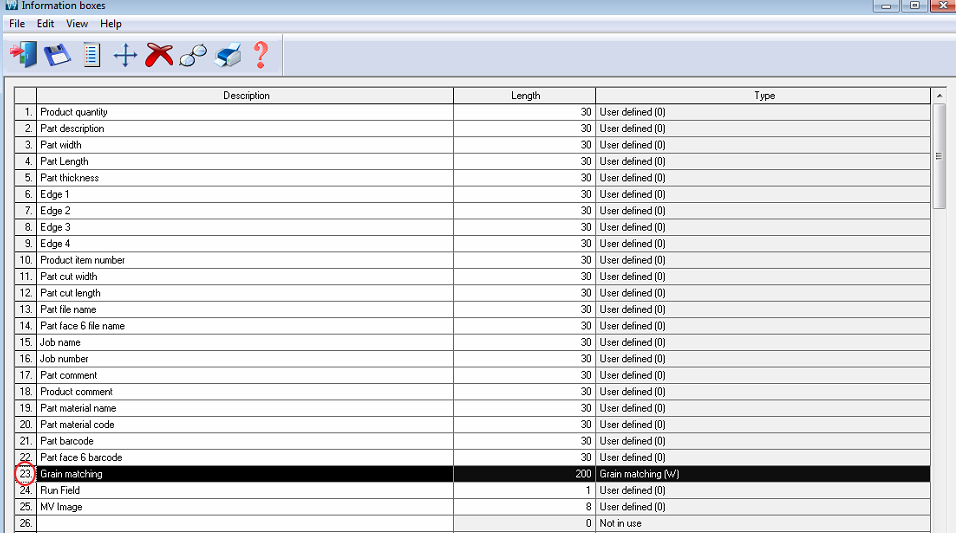
Task: Click the Description column header
Action: click(x=246, y=96)
